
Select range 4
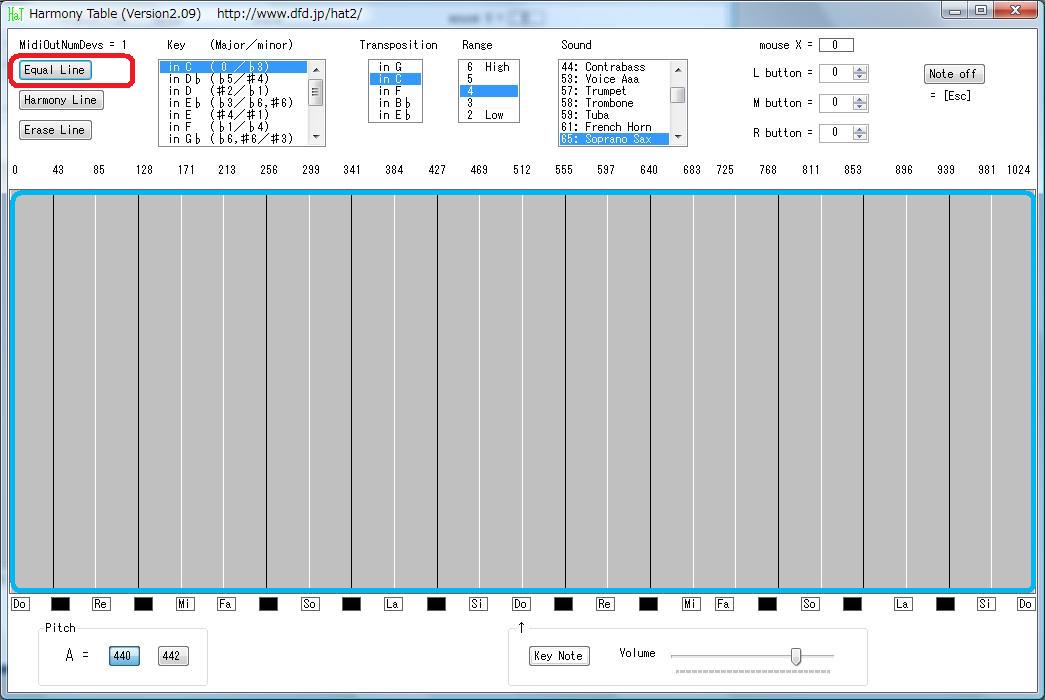click(x=489, y=91)
